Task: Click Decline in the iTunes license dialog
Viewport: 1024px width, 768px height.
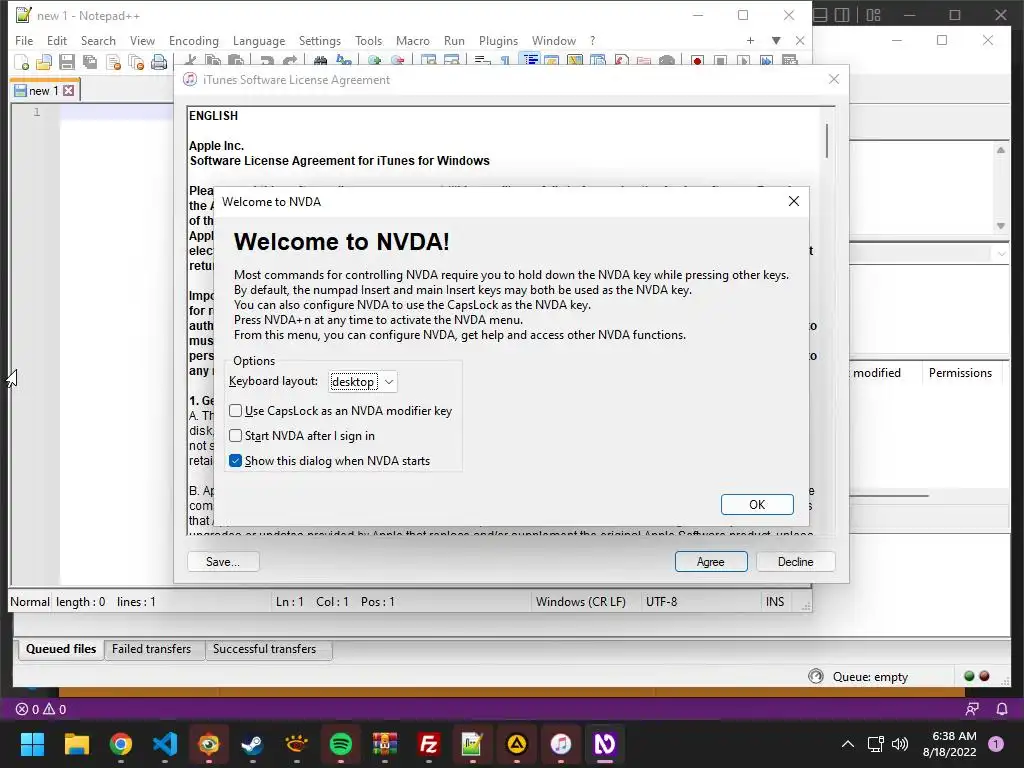Action: click(x=795, y=562)
